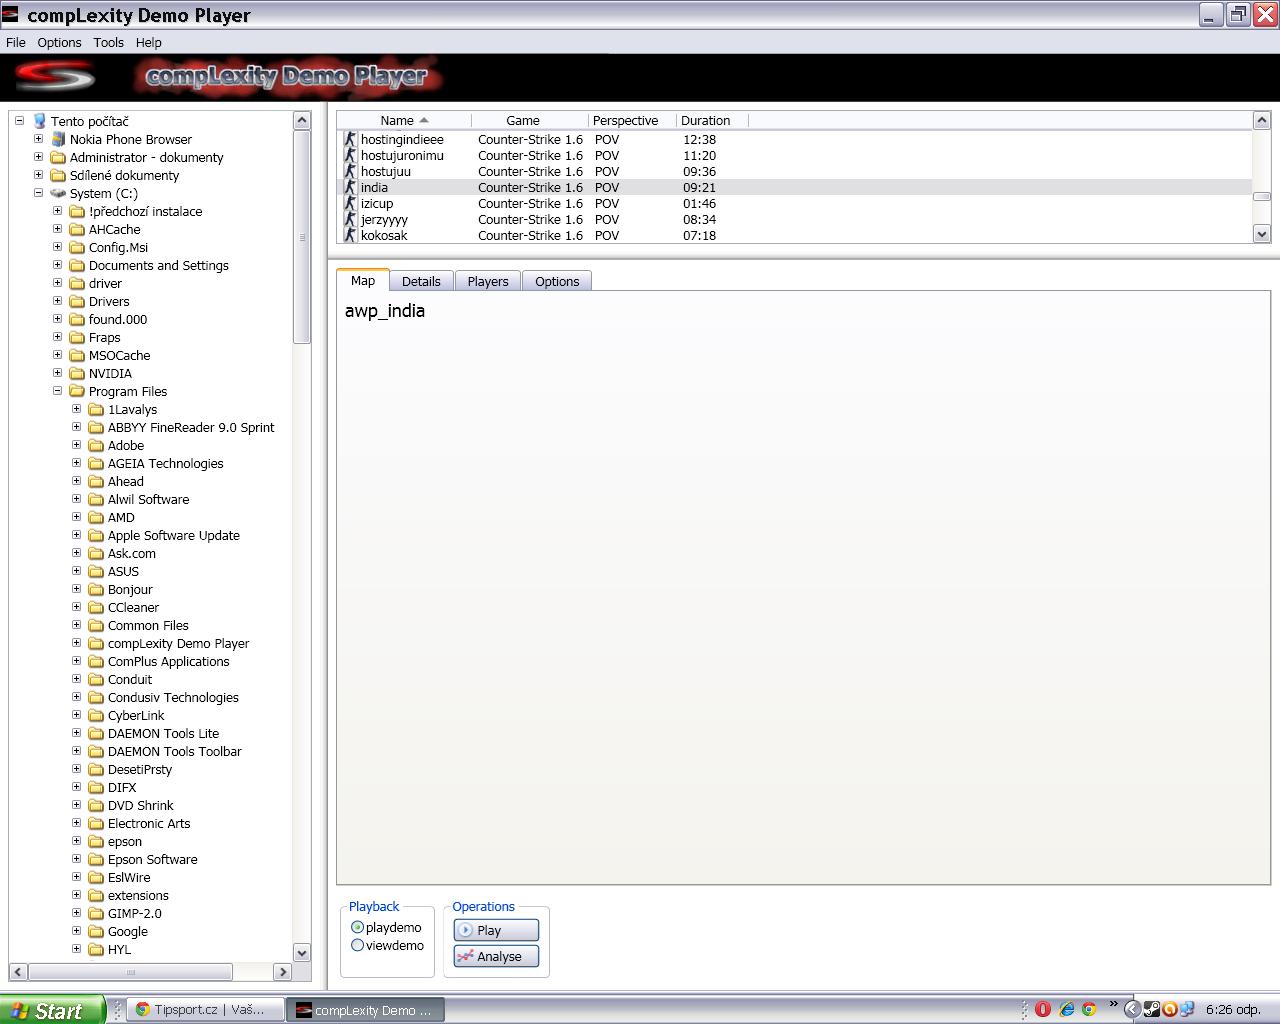Screen dimensions: 1280x1024
Task: Click the DAEMON Tools Lite folder icon
Action: pyautogui.click(x=96, y=733)
